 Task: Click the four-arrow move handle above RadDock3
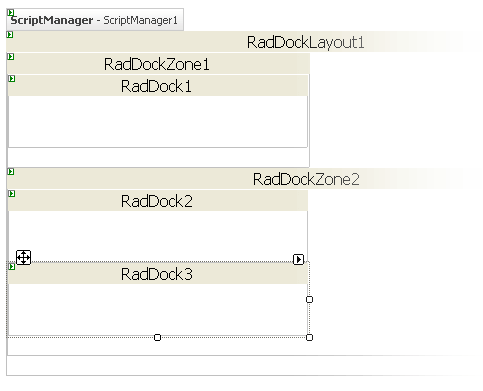pos(23,257)
